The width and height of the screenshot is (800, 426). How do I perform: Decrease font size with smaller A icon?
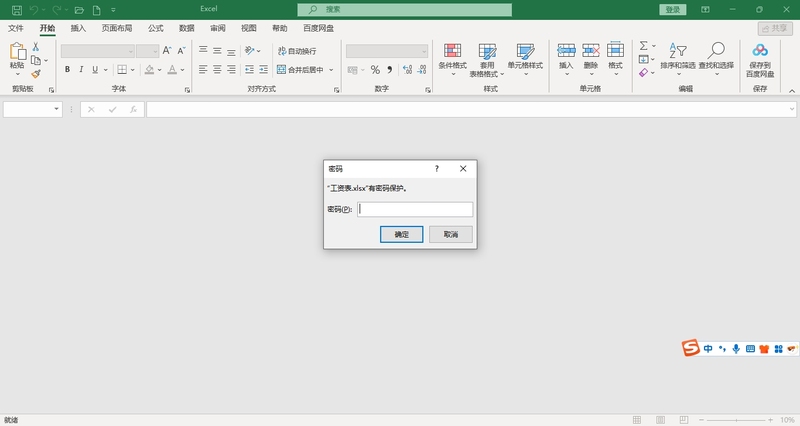(x=181, y=51)
